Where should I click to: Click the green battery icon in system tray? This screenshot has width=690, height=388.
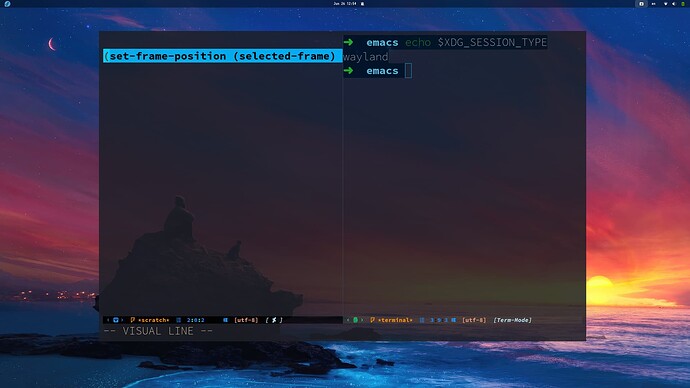(x=683, y=4)
